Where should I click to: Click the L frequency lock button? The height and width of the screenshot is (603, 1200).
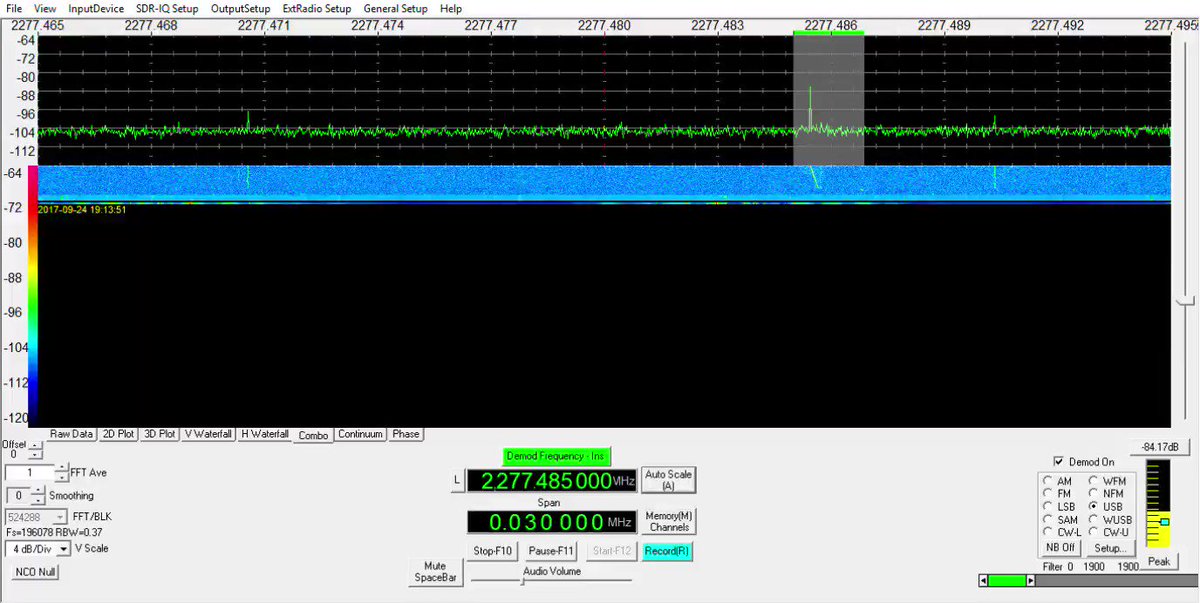pyautogui.click(x=457, y=481)
